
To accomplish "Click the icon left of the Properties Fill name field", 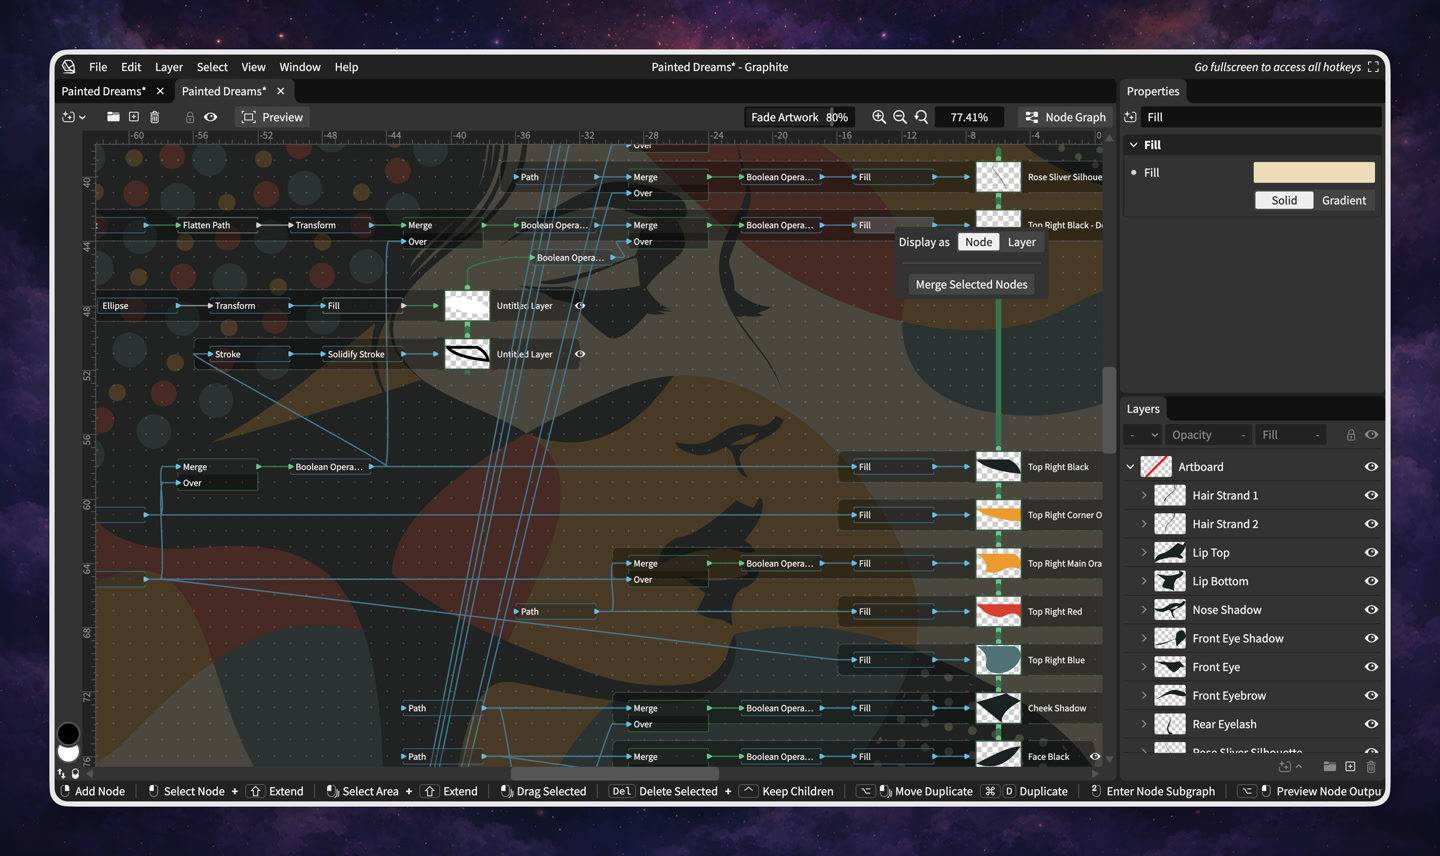I will pos(1131,117).
